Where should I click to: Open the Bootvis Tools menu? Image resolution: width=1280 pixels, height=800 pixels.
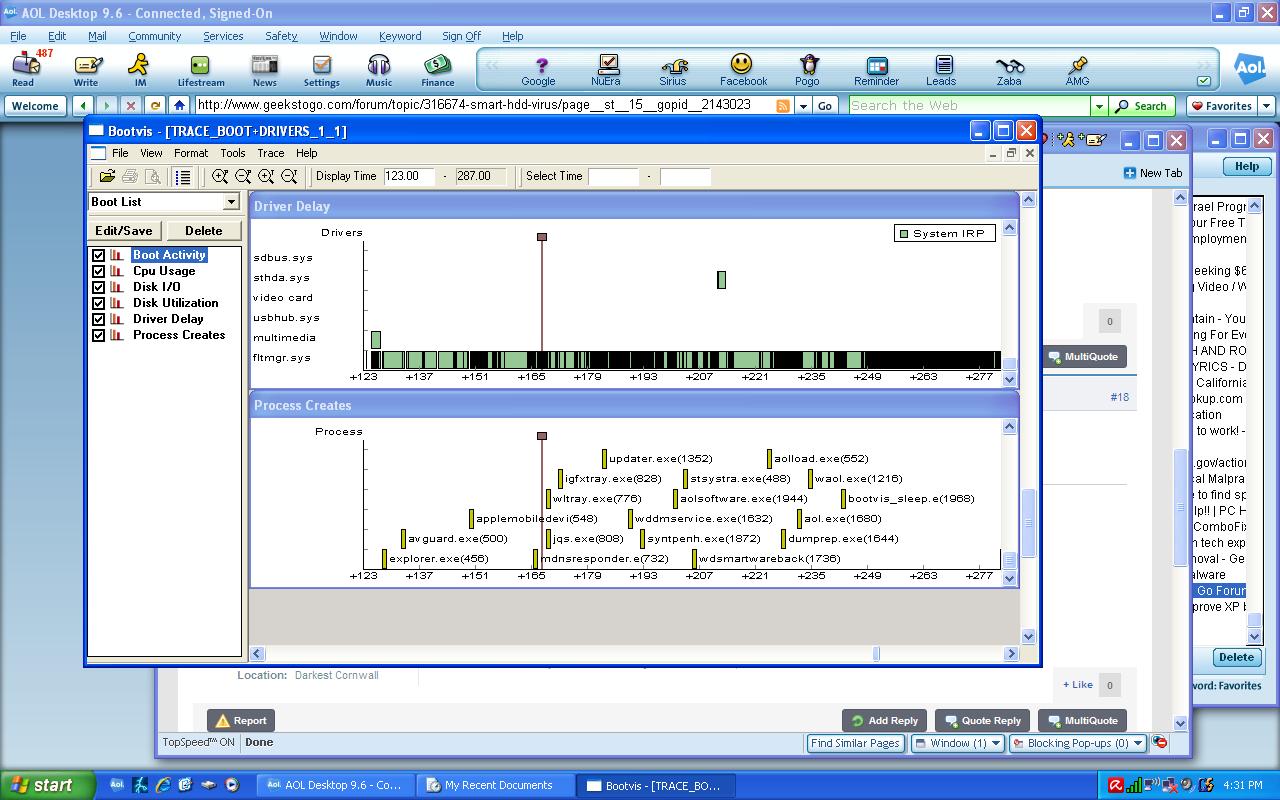(x=232, y=153)
